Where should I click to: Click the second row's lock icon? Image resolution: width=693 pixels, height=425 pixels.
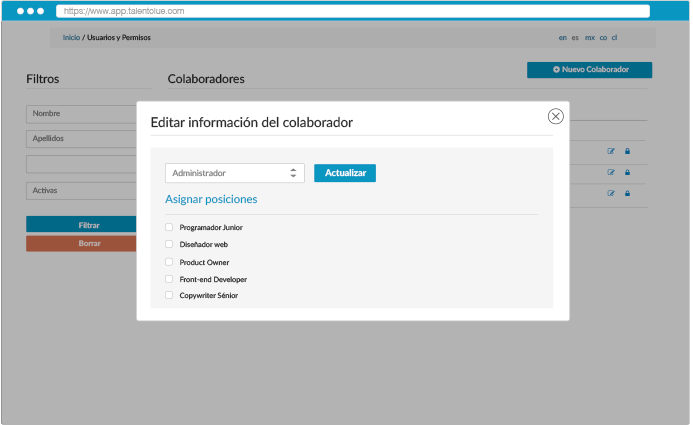tap(628, 172)
